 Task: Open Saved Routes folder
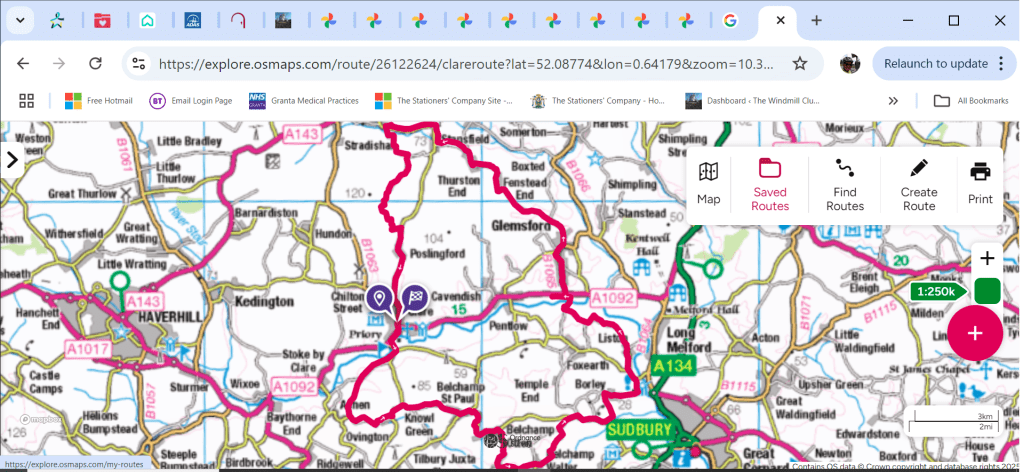pos(769,183)
